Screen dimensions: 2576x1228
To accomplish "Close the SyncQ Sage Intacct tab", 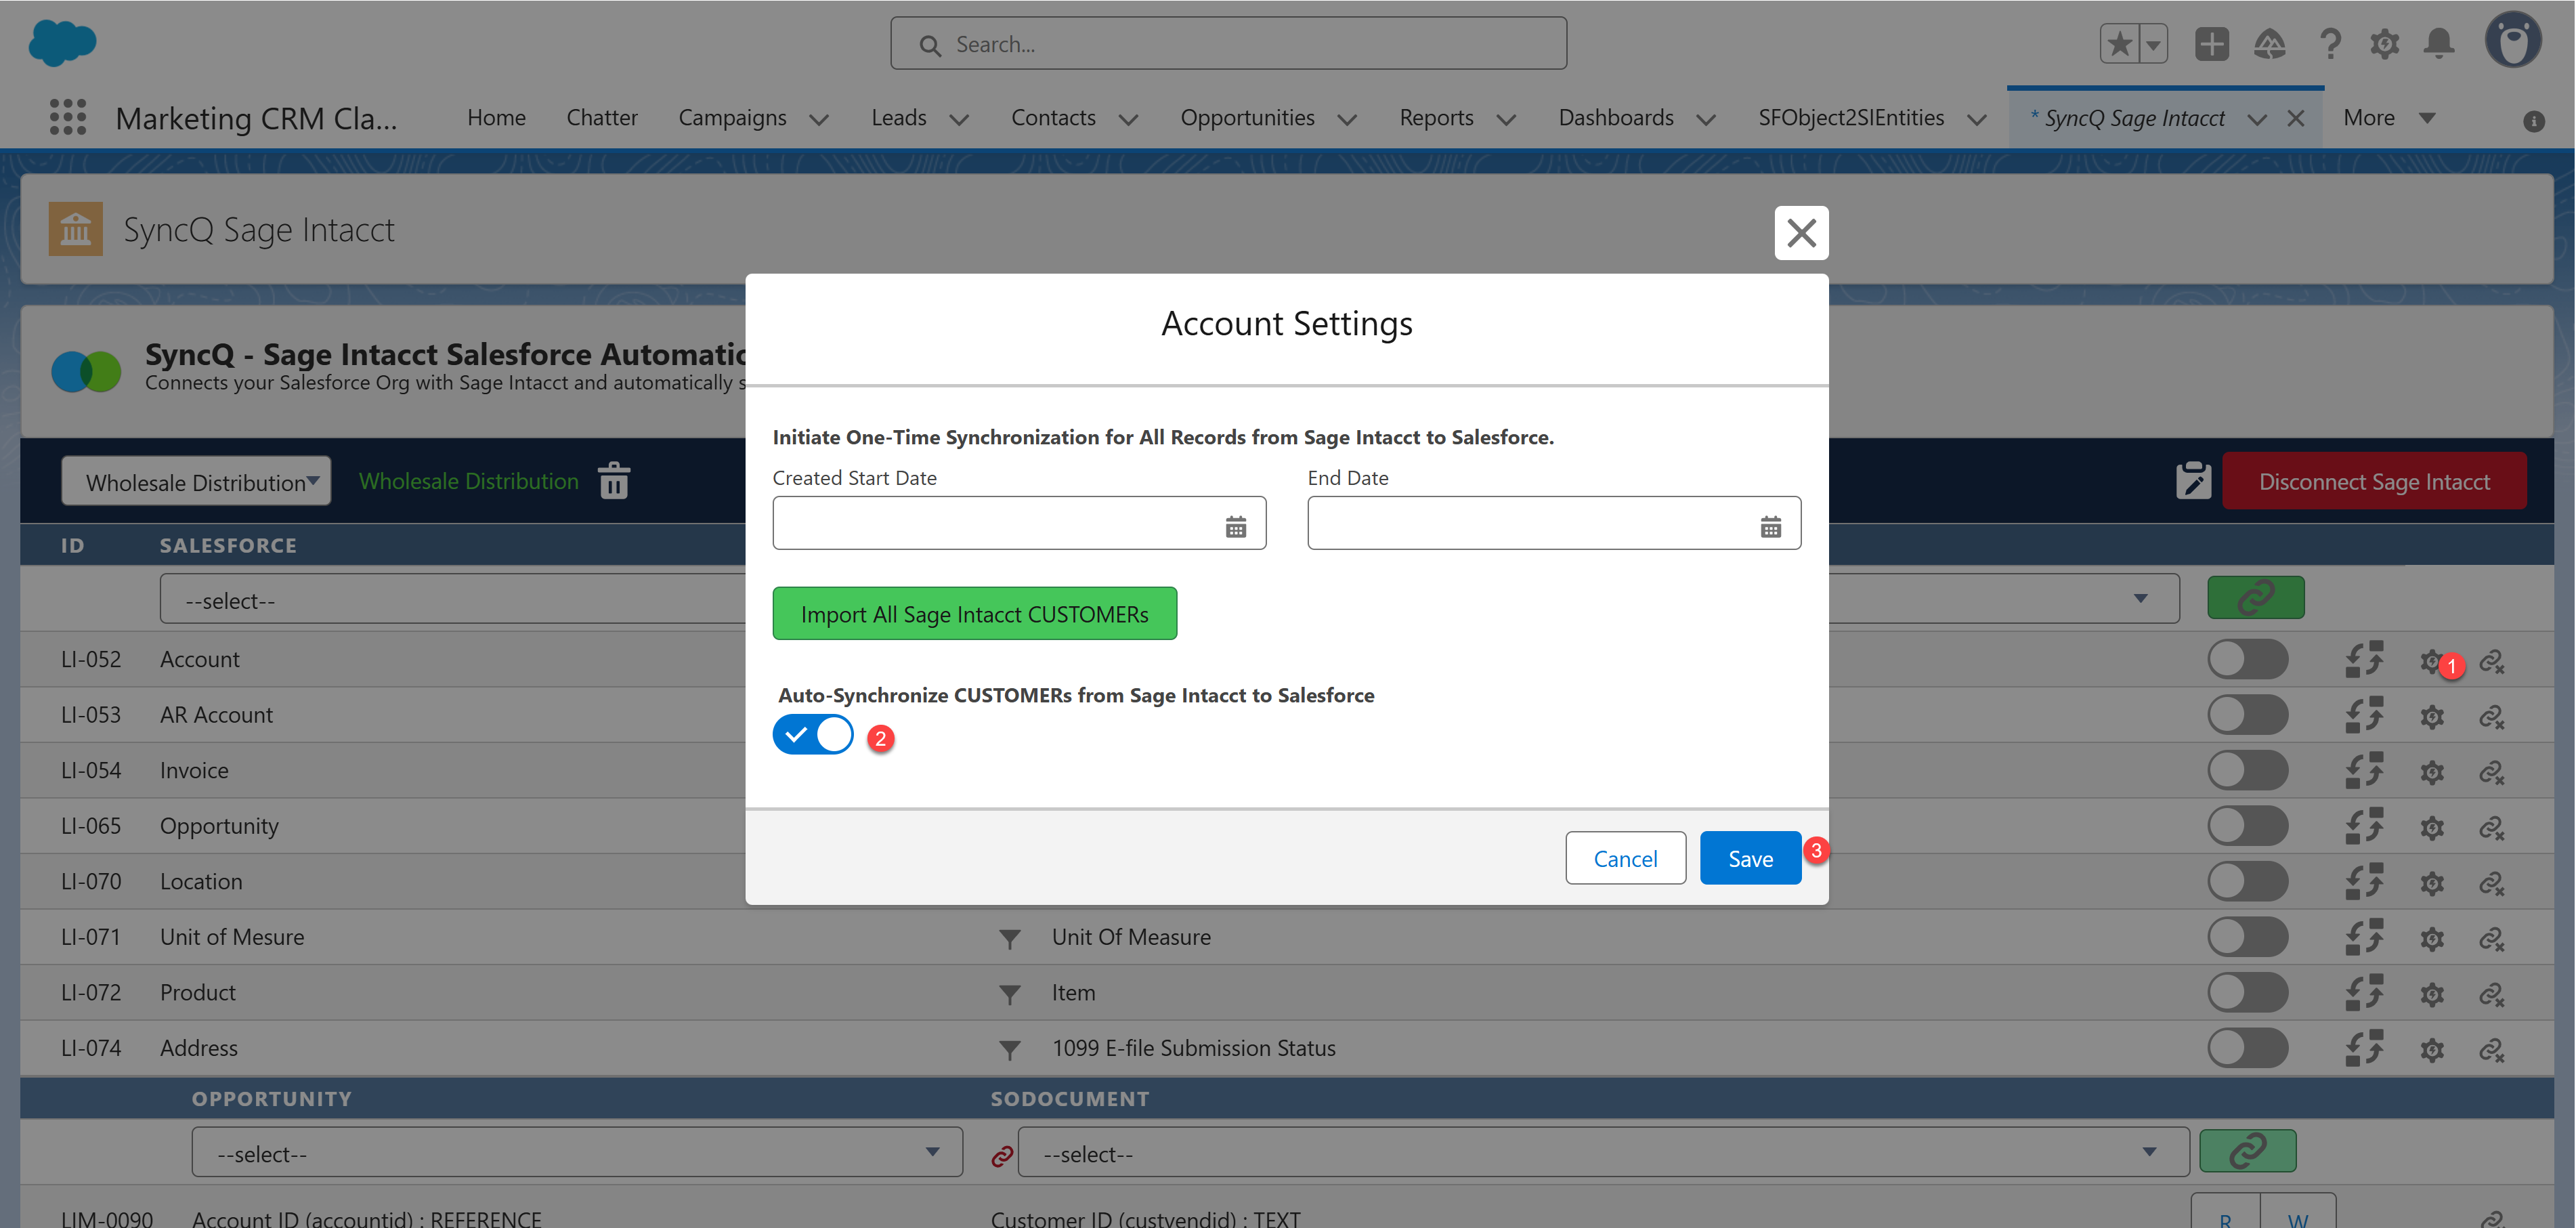I will (2295, 118).
